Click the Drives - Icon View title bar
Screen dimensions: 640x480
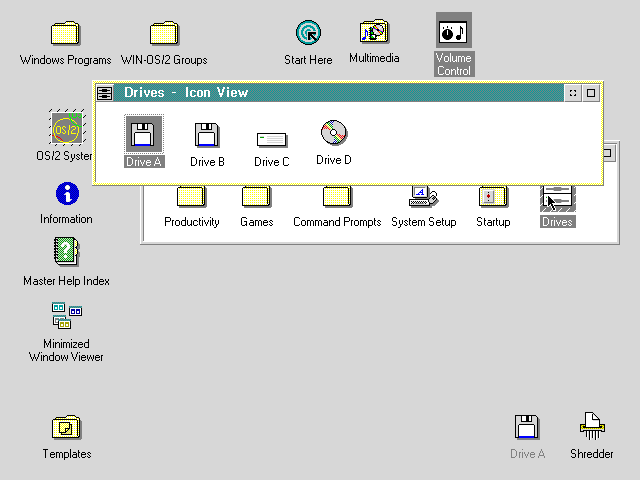(338, 93)
